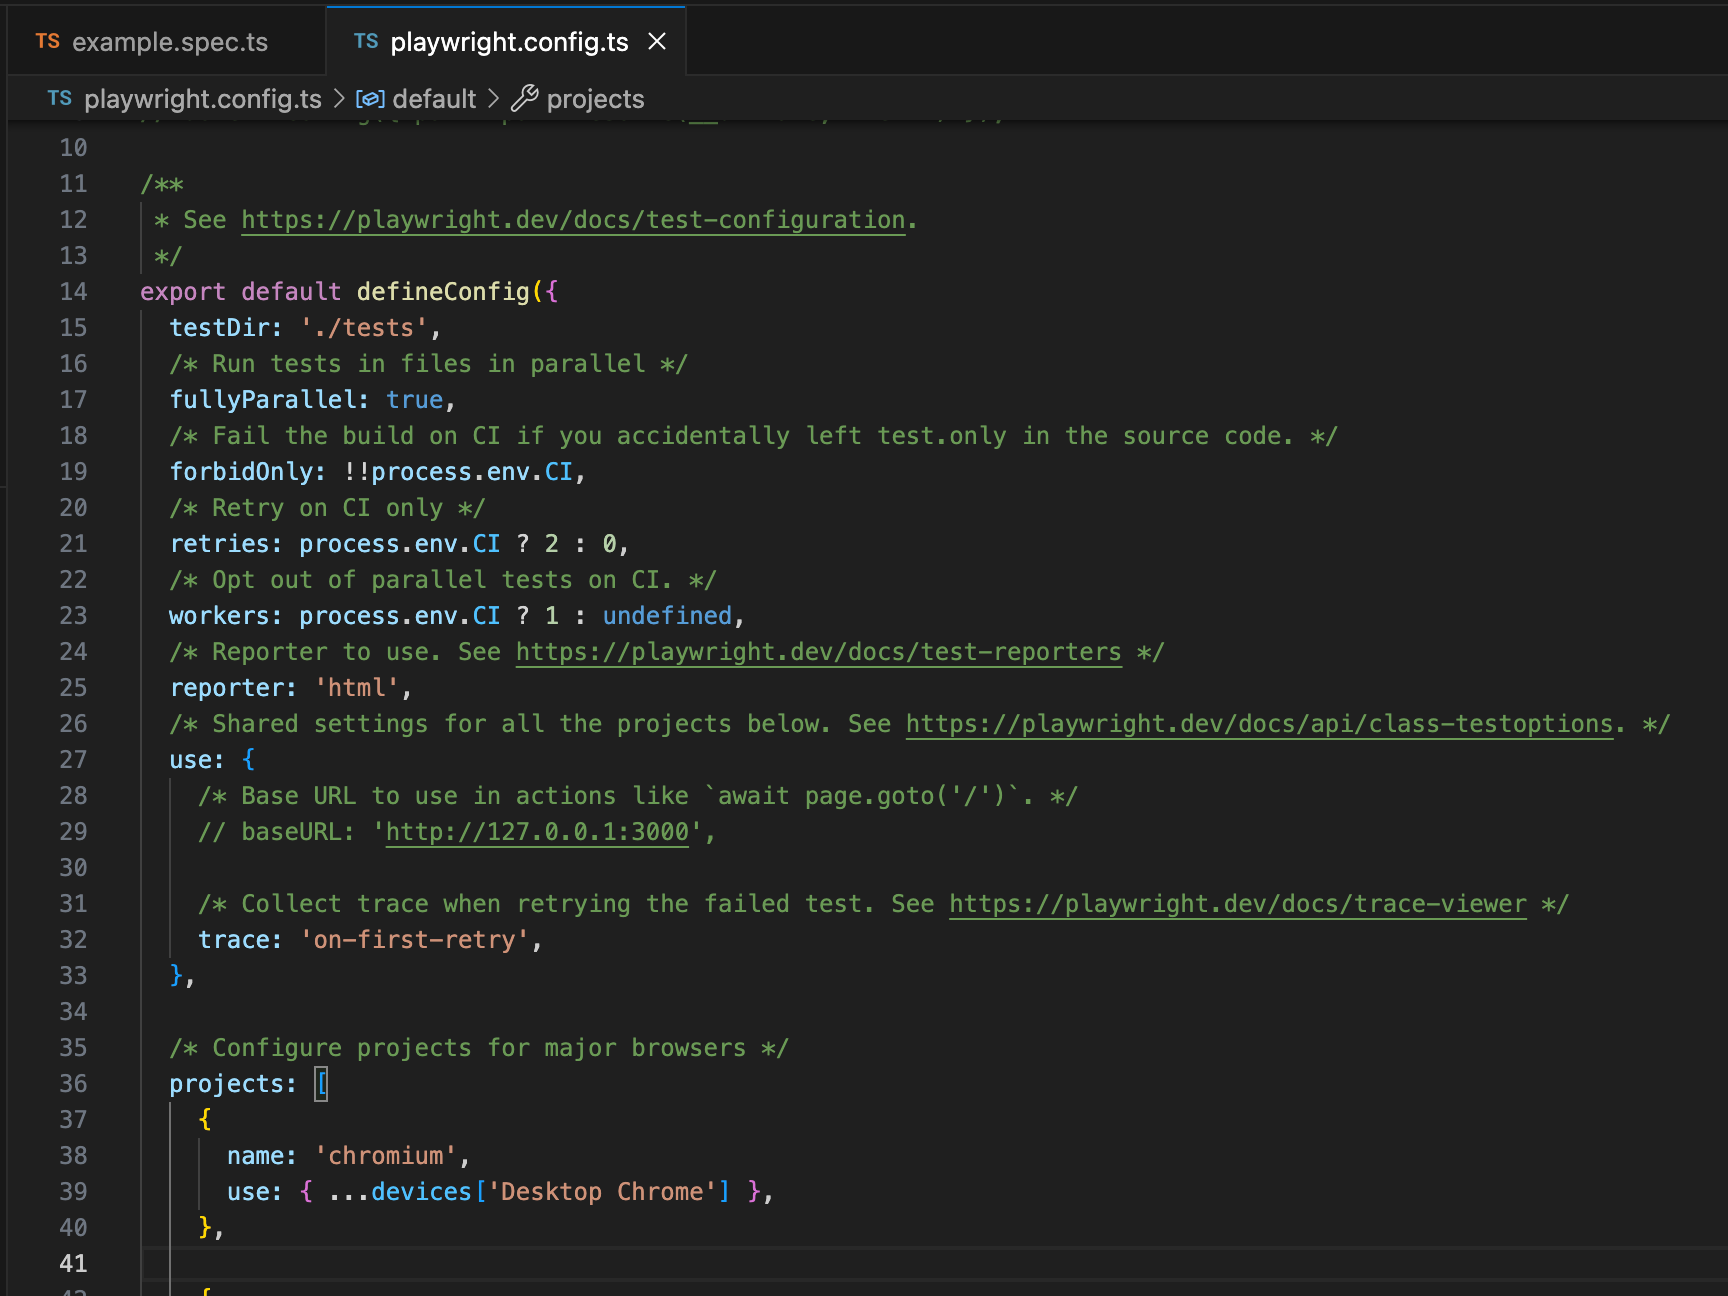1728x1296 pixels.
Task: Place cursor on the defineConfig function name
Action: tap(443, 292)
